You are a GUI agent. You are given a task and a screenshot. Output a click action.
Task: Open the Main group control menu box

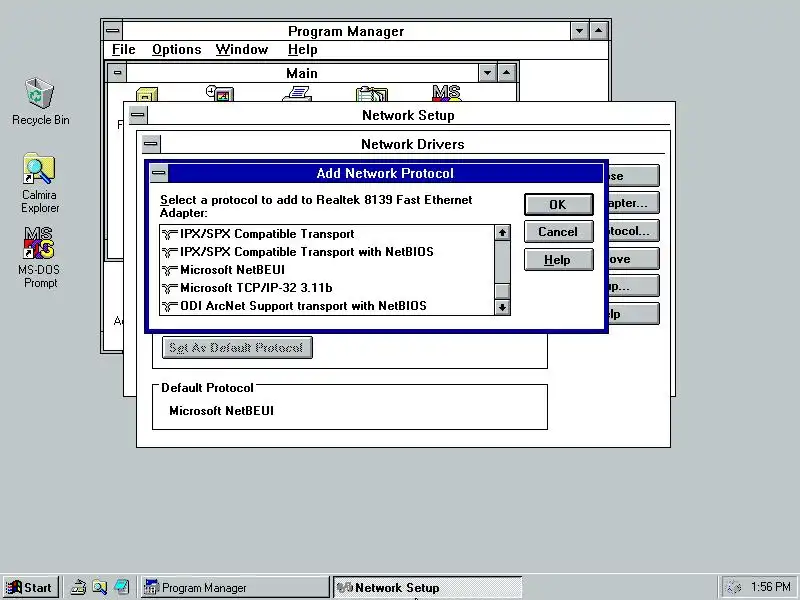pyautogui.click(x=117, y=72)
